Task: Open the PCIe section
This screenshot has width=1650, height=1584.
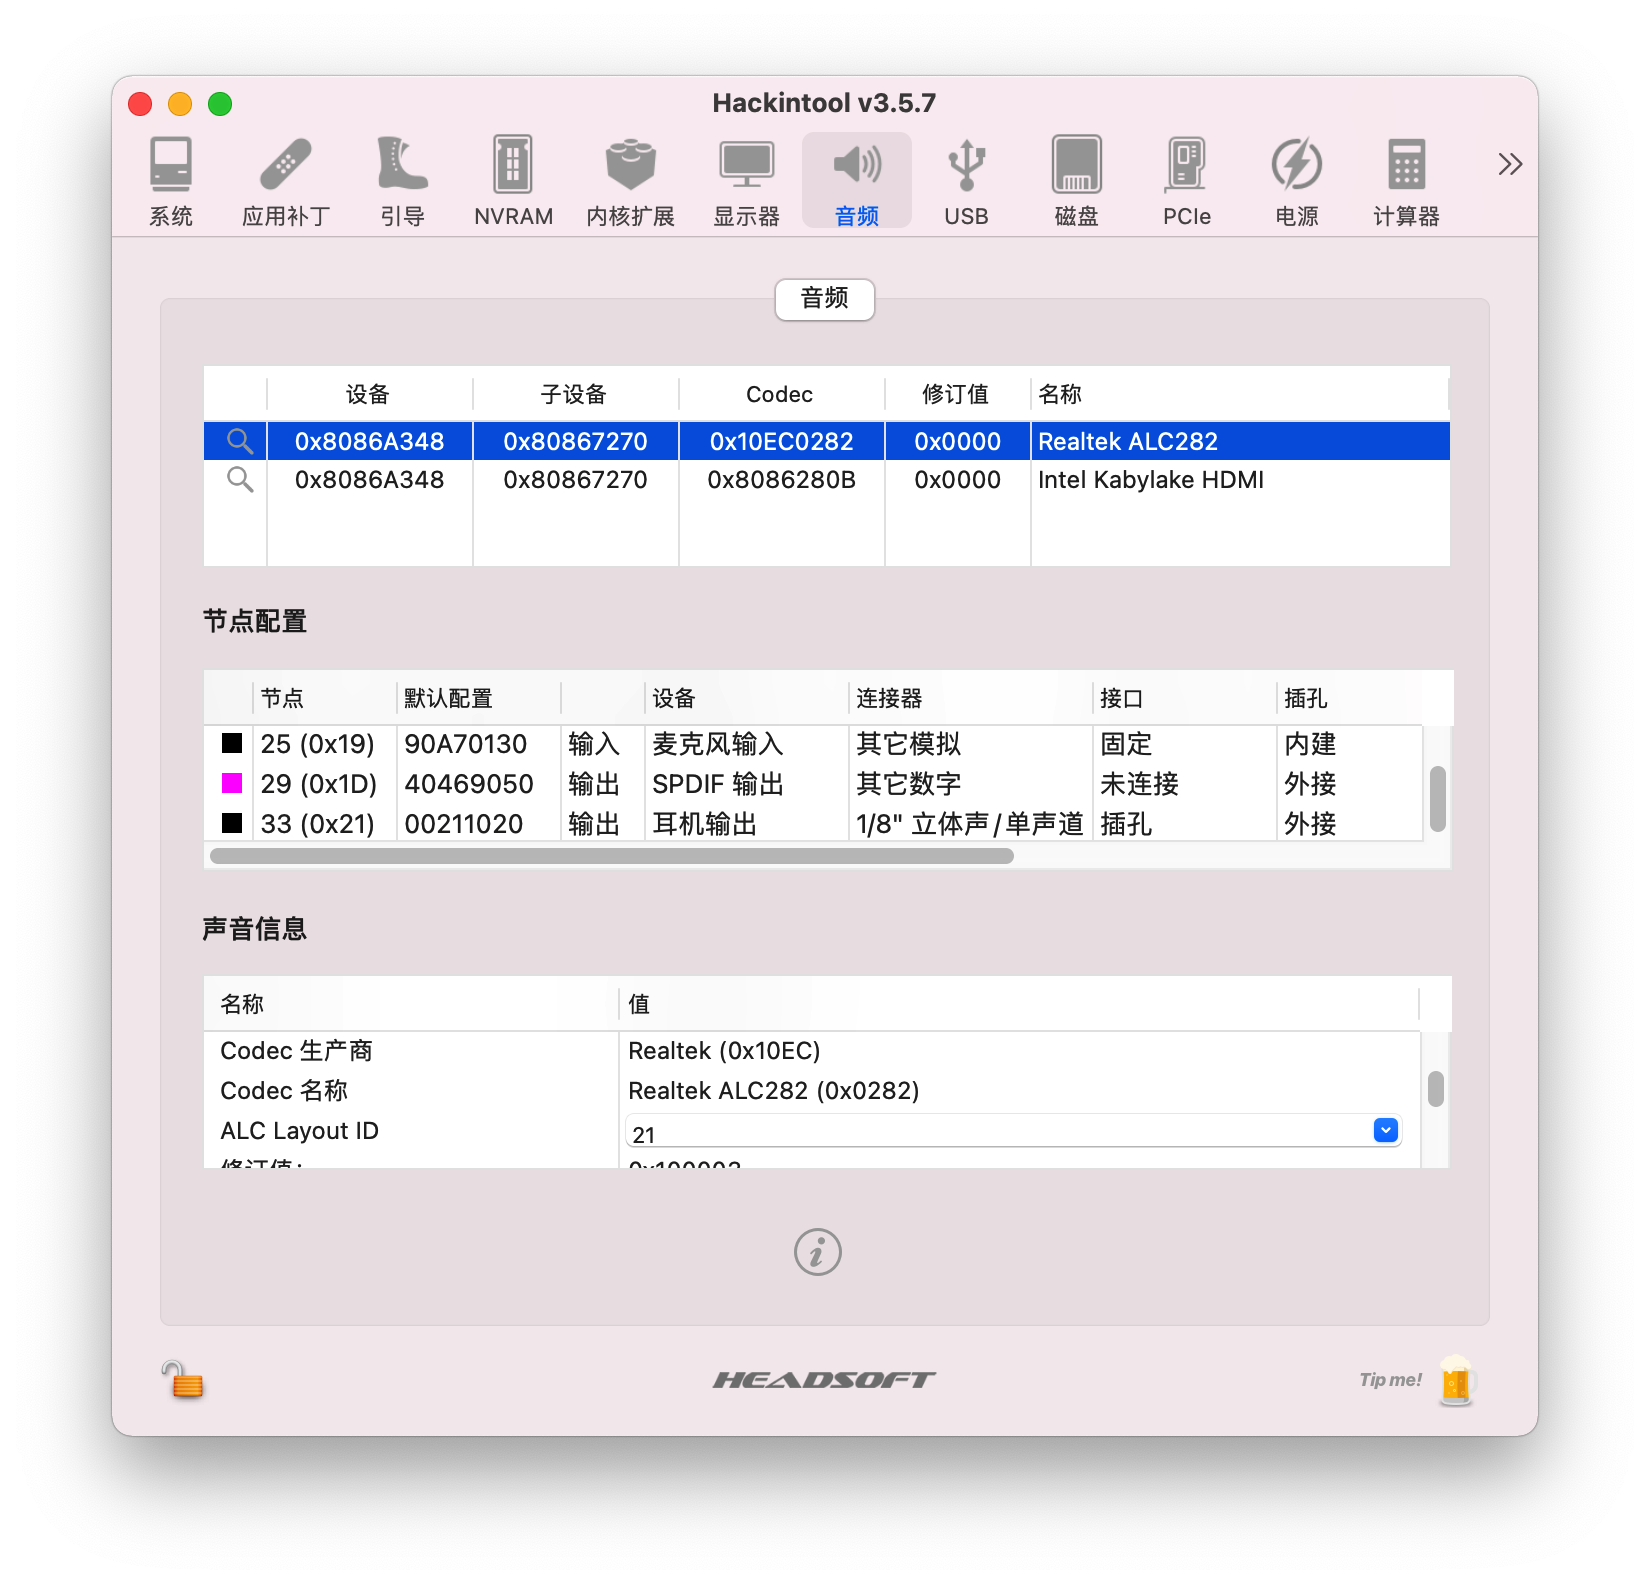Action: (x=1187, y=181)
